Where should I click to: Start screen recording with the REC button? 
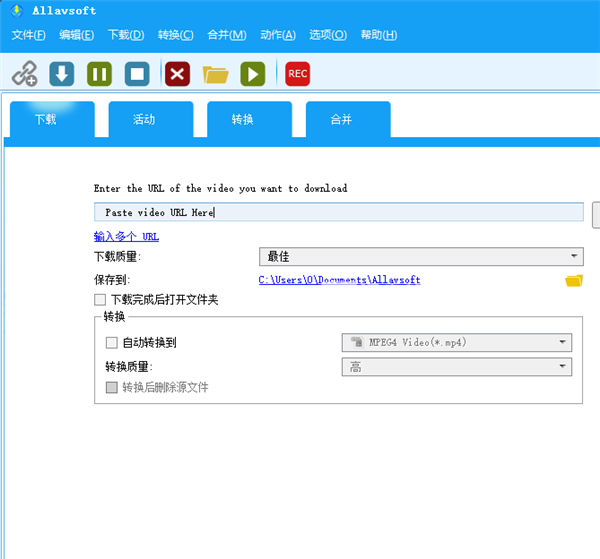coord(297,73)
